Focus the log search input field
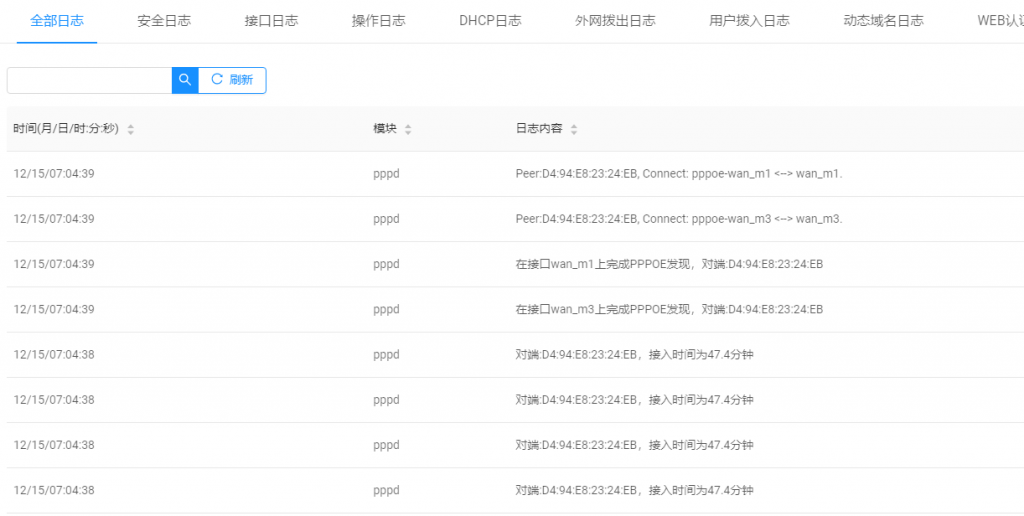 [x=89, y=80]
